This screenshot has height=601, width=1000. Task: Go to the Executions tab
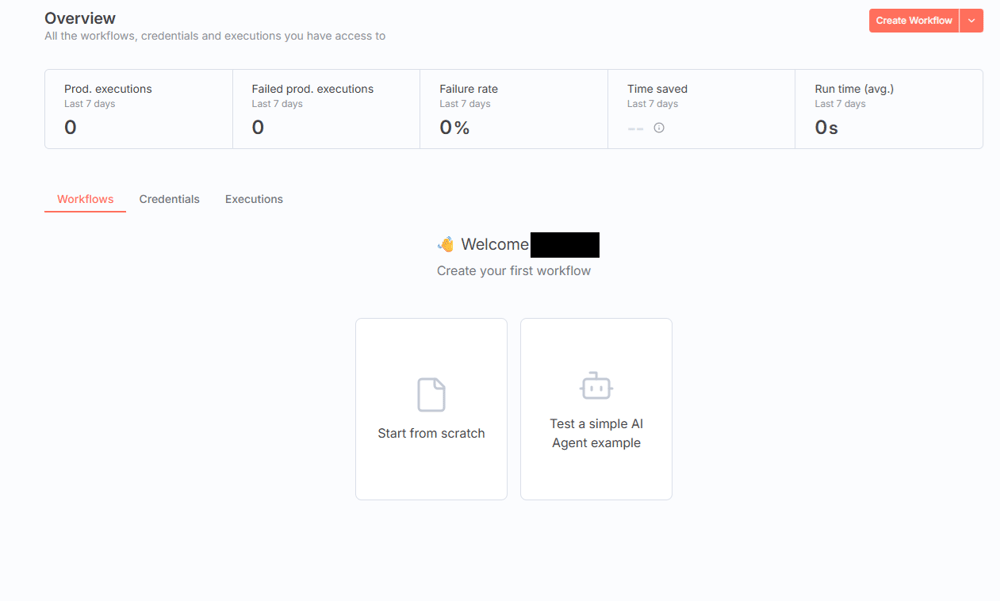tap(254, 199)
